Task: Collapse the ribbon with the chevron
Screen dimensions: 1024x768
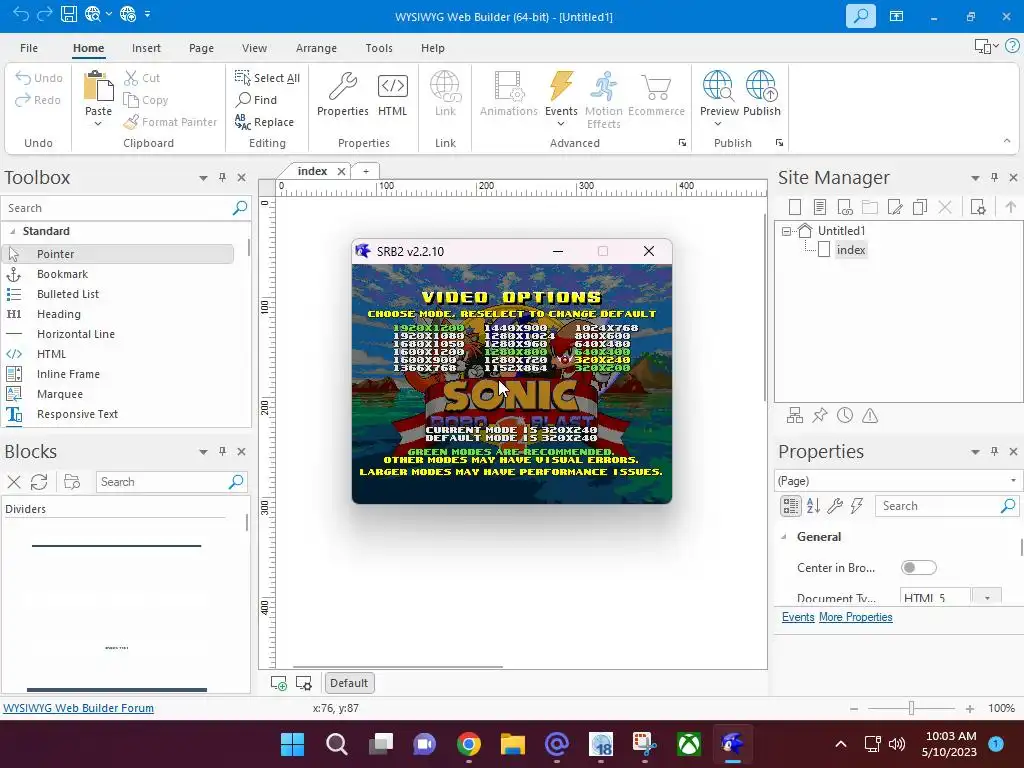Action: [x=1006, y=140]
